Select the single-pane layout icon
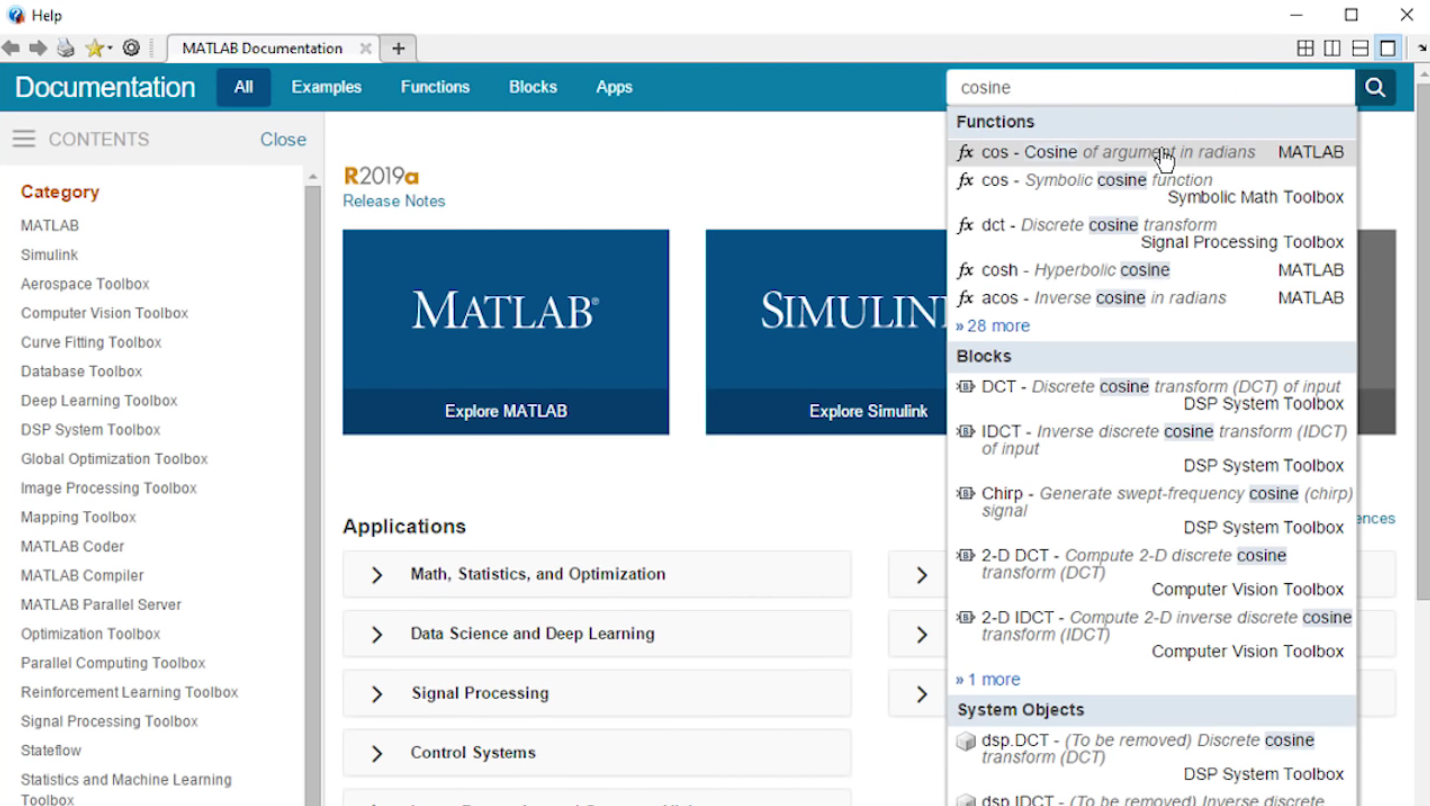1430x806 pixels. (x=1388, y=47)
